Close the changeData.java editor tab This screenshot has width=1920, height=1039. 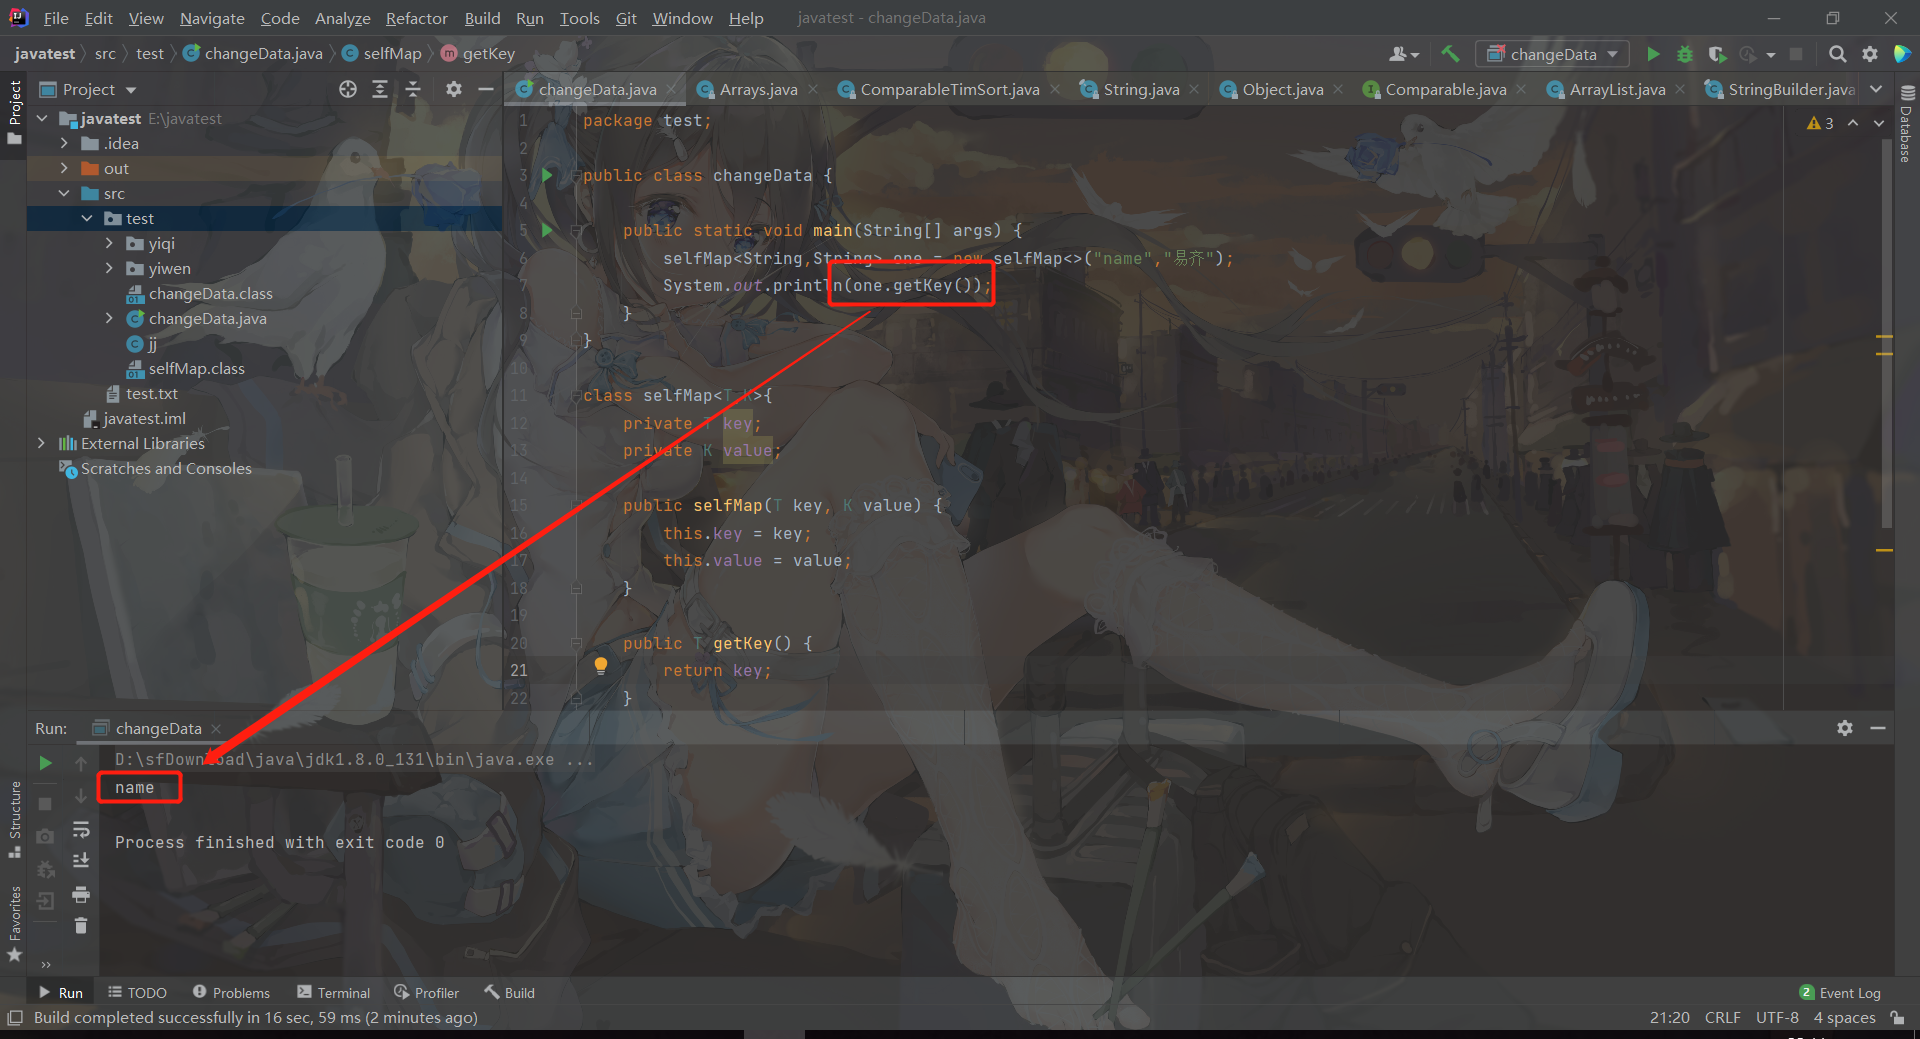672,89
